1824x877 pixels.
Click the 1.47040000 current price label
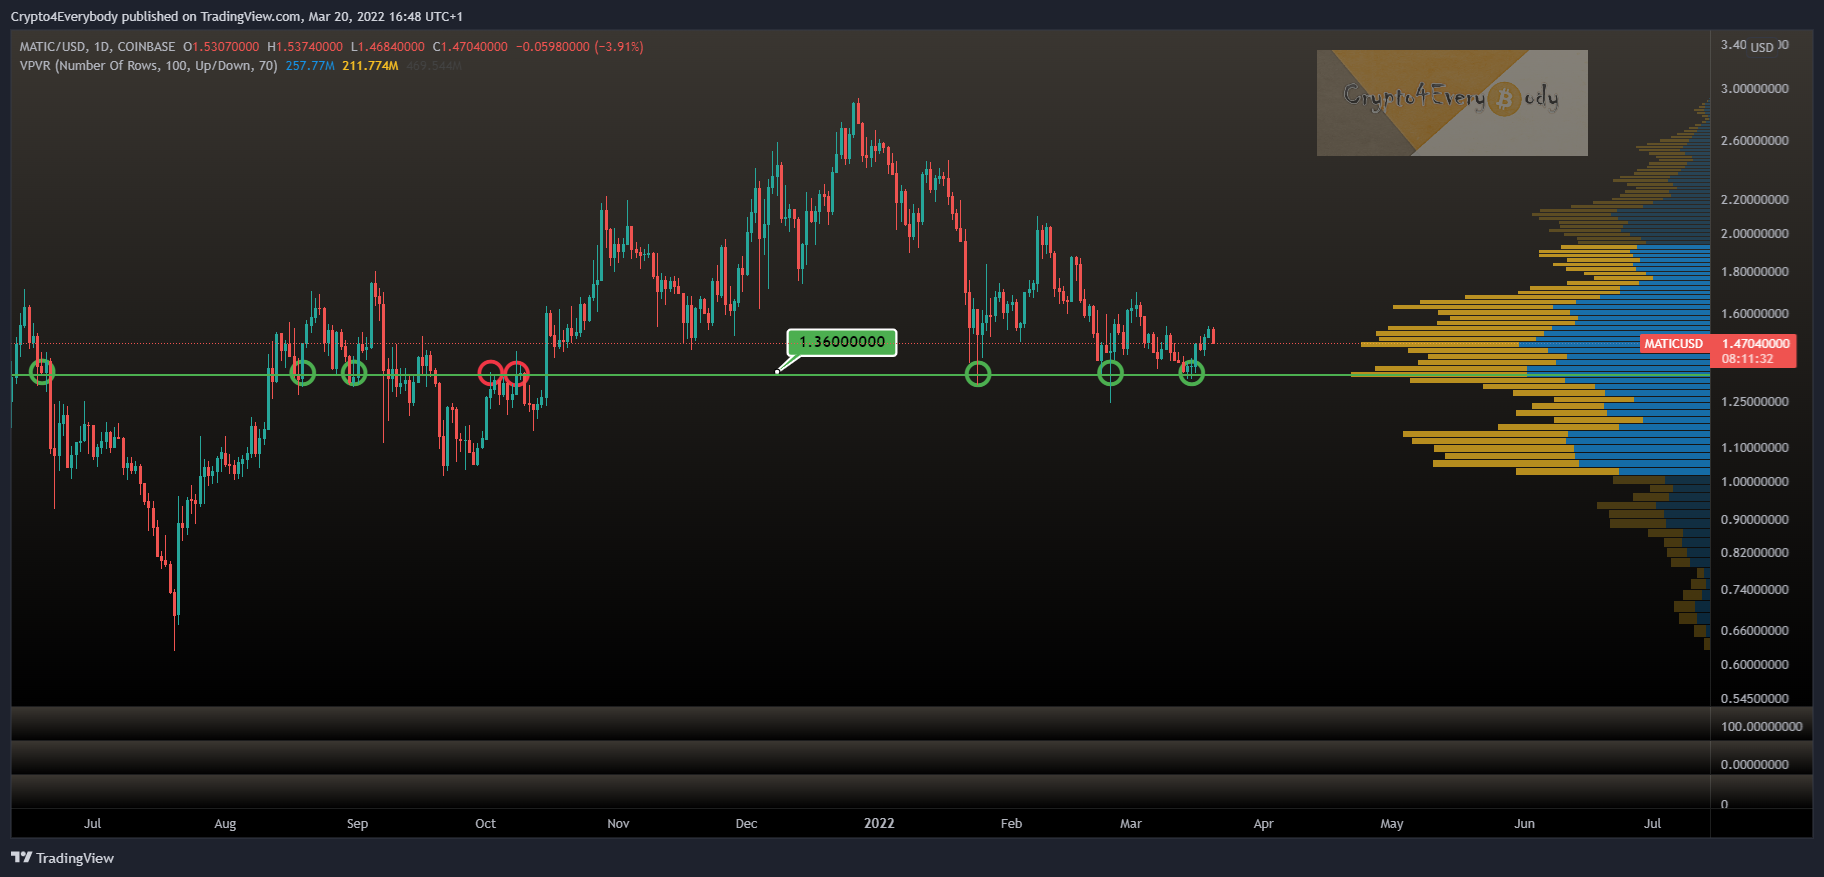1756,343
